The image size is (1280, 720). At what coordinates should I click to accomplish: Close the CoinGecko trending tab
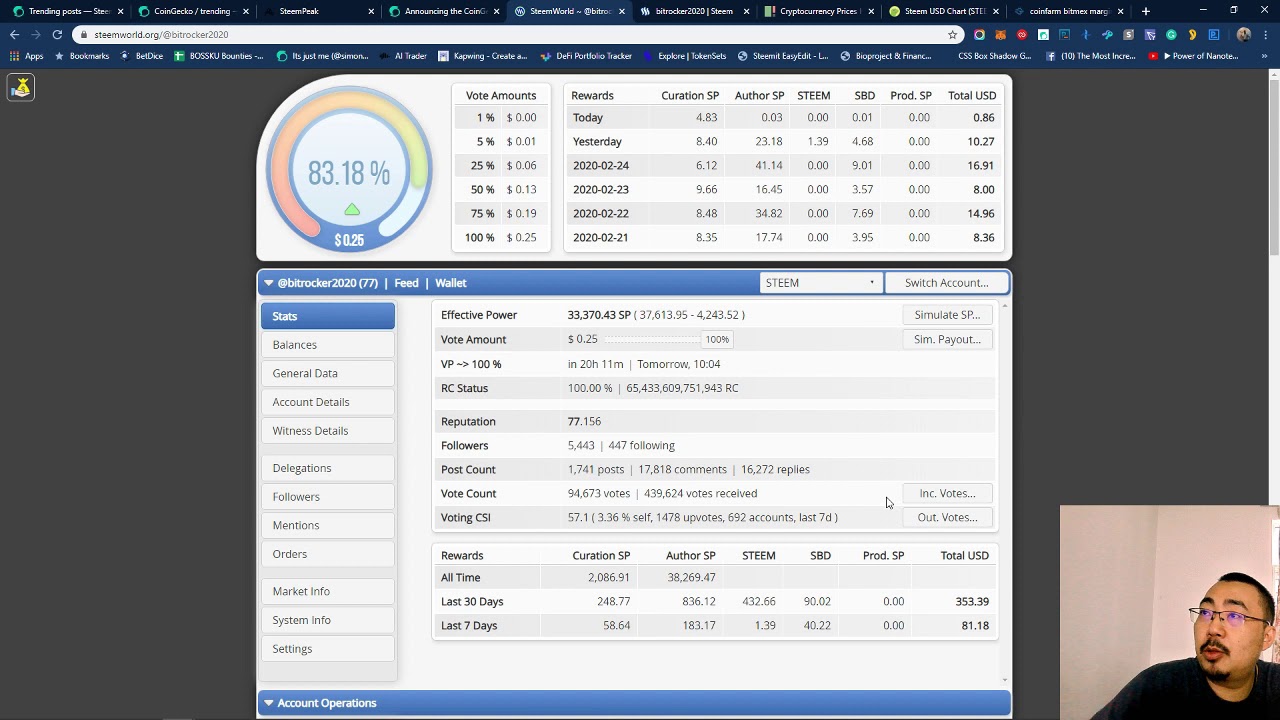[245, 11]
